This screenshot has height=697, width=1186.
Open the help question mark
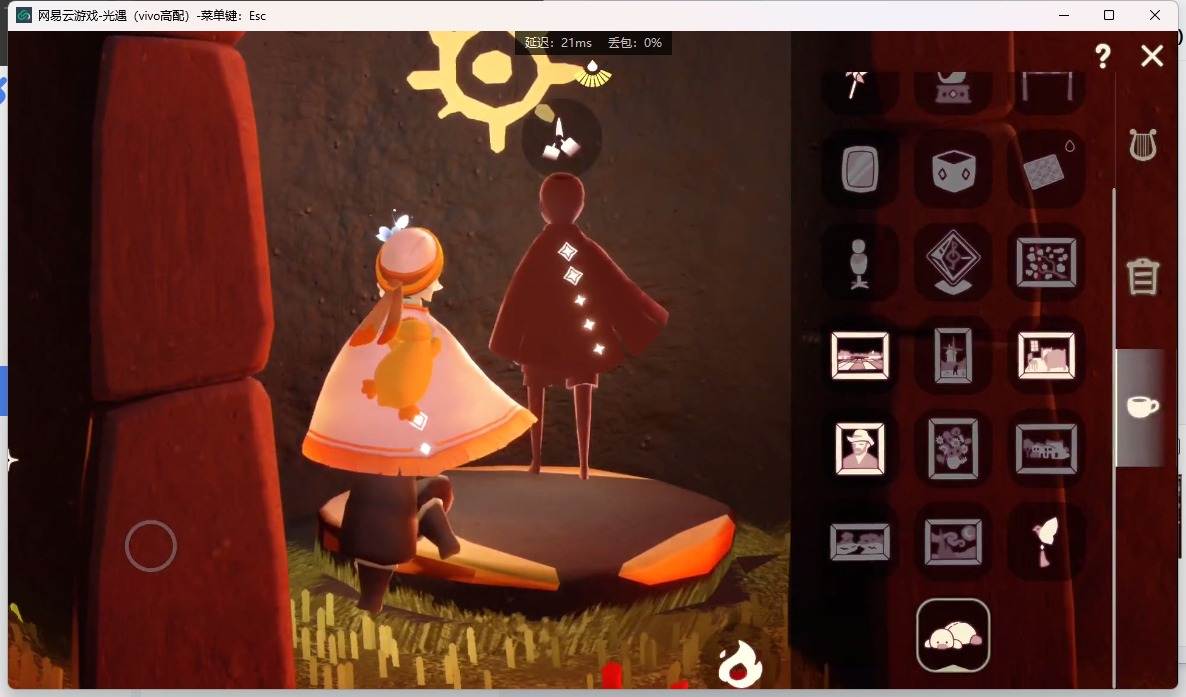[x=1103, y=55]
